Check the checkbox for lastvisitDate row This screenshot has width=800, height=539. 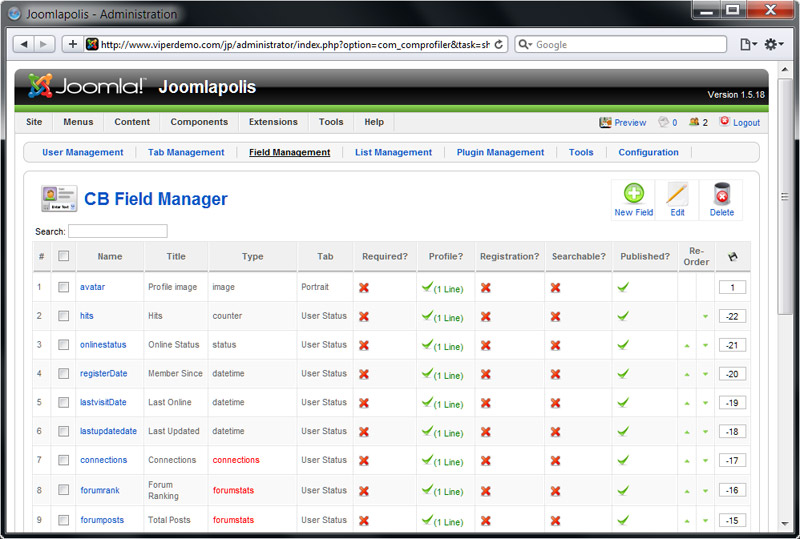63,402
